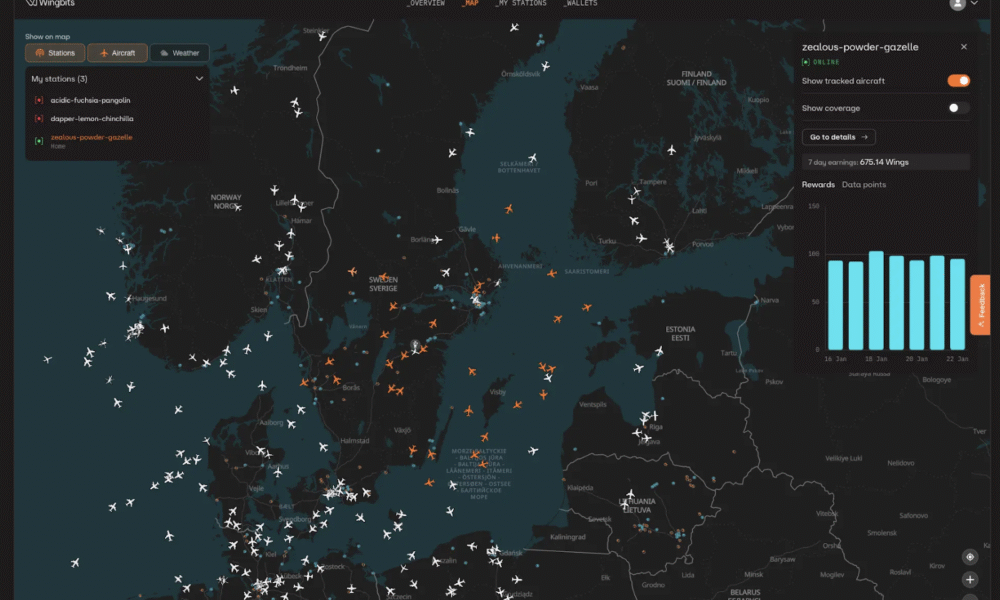
Task: Toggle Stations visibility on the map
Action: [x=55, y=53]
